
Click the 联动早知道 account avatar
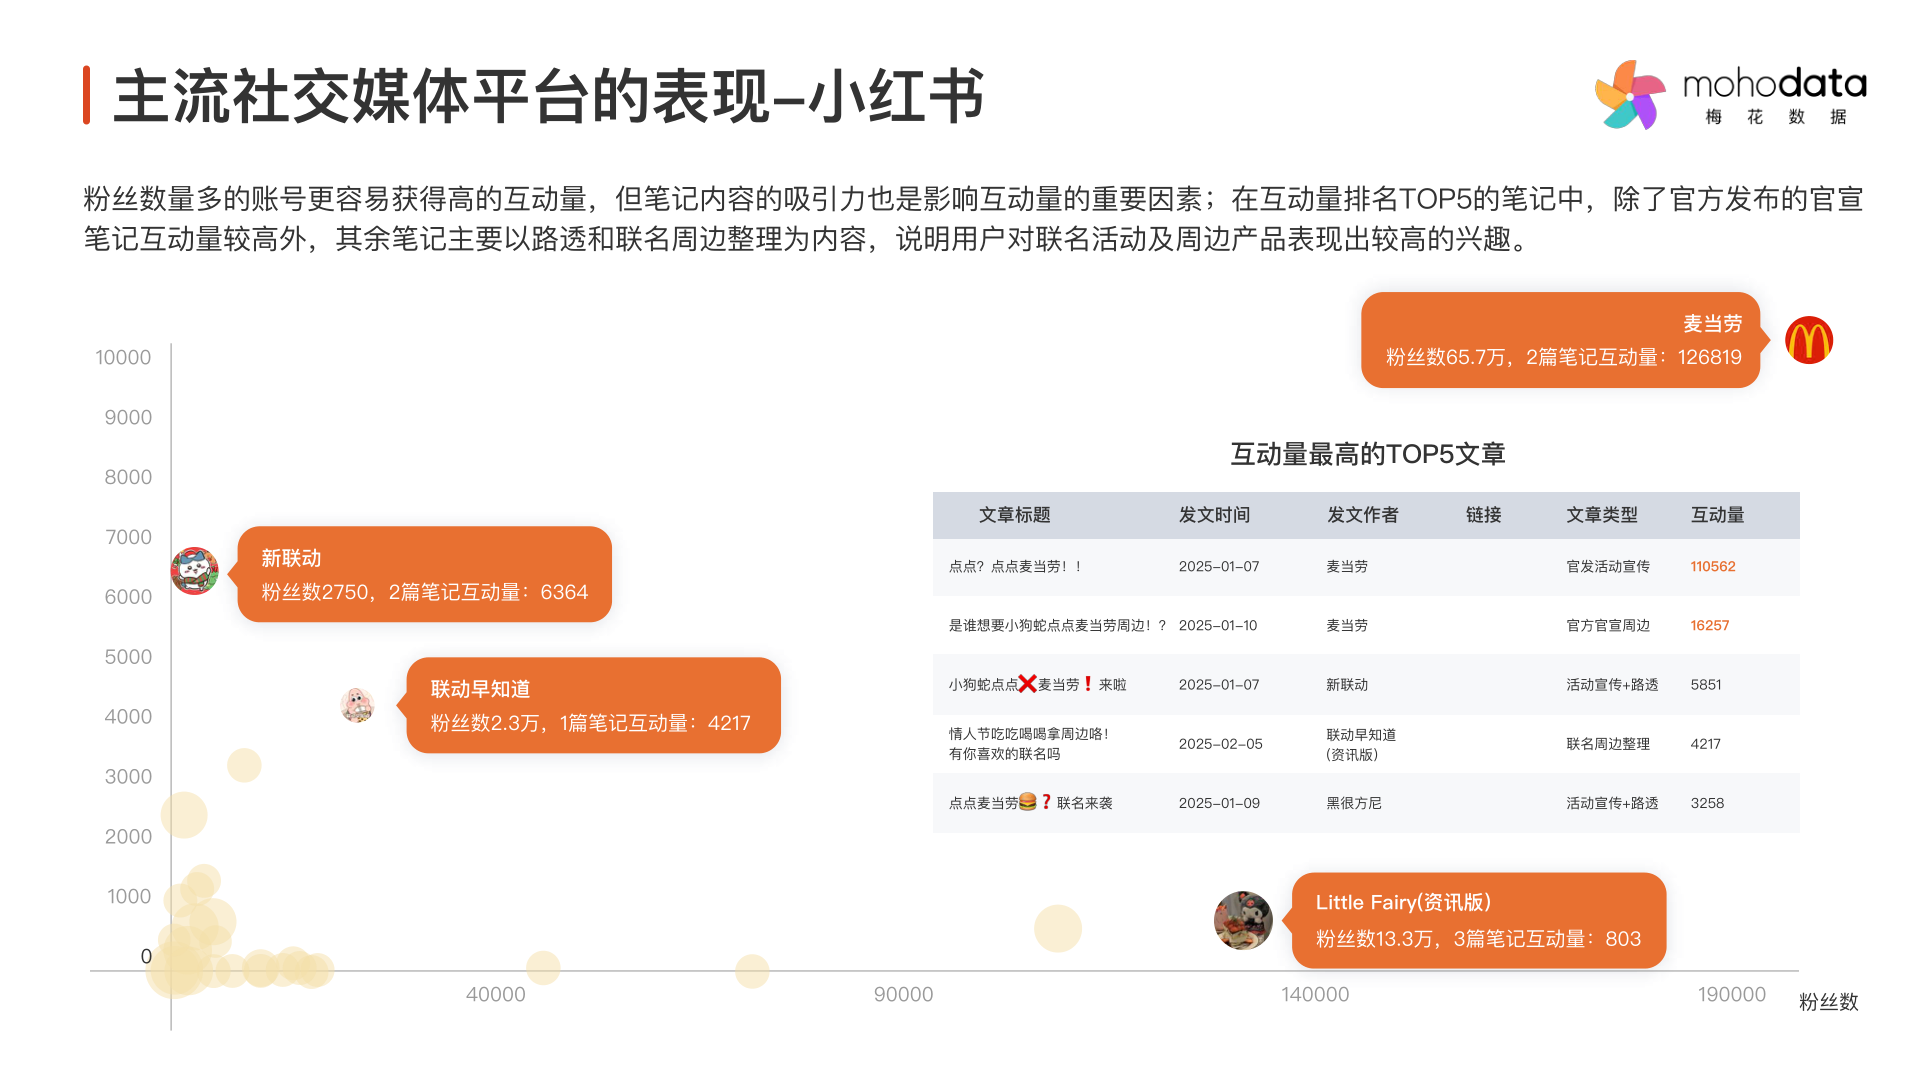tap(357, 705)
